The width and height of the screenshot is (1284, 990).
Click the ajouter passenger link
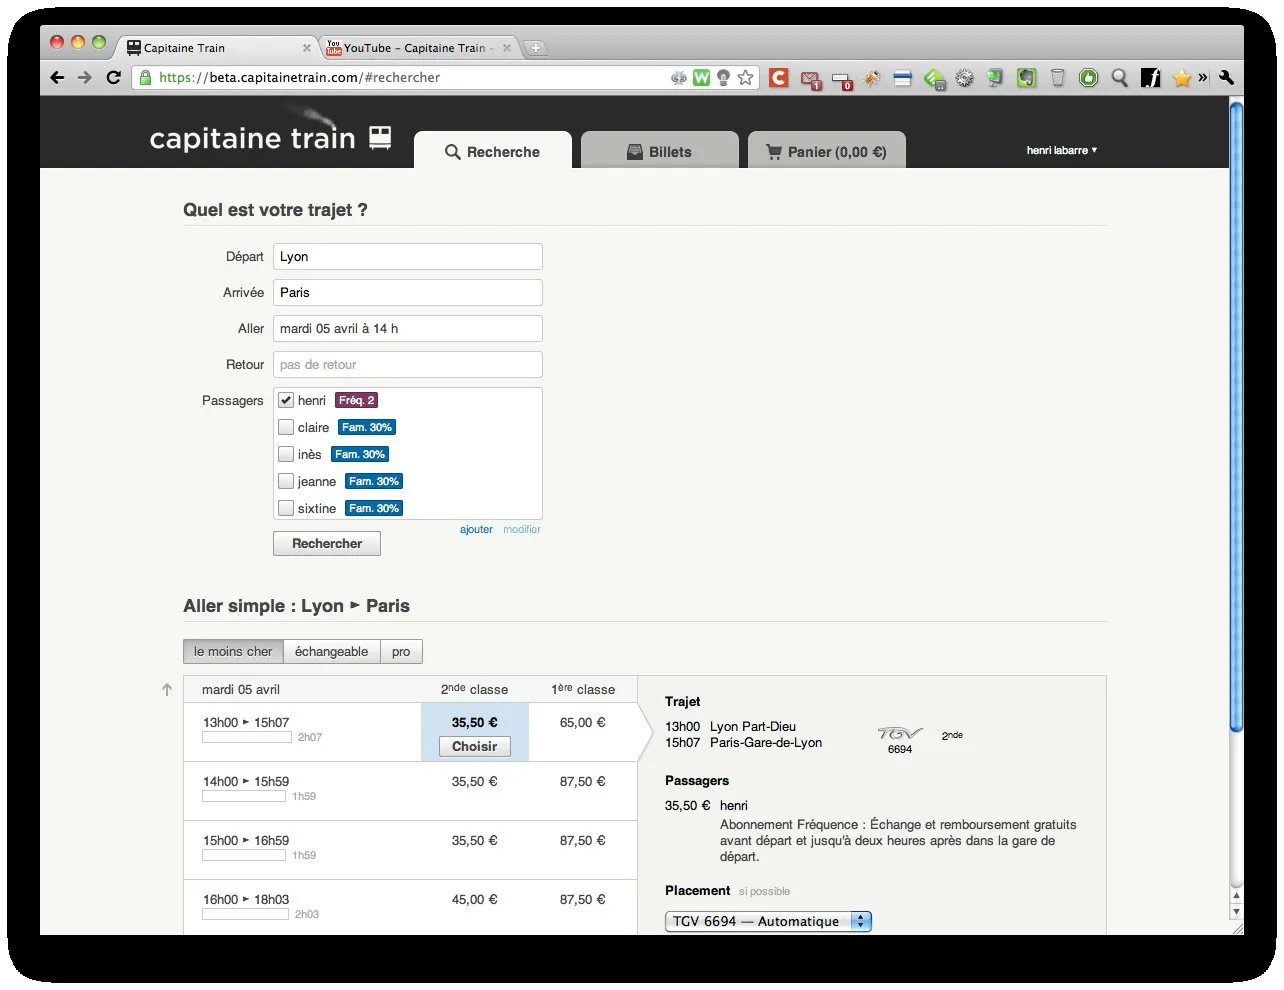pyautogui.click(x=476, y=529)
